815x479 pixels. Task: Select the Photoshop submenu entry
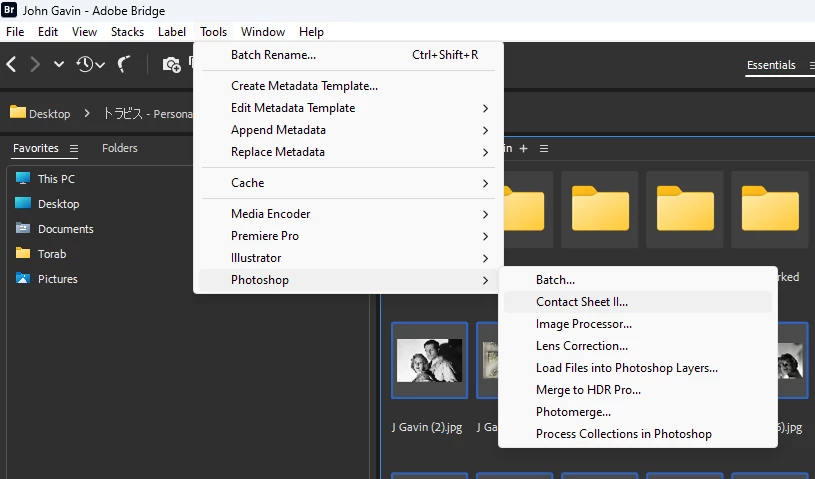(348, 280)
